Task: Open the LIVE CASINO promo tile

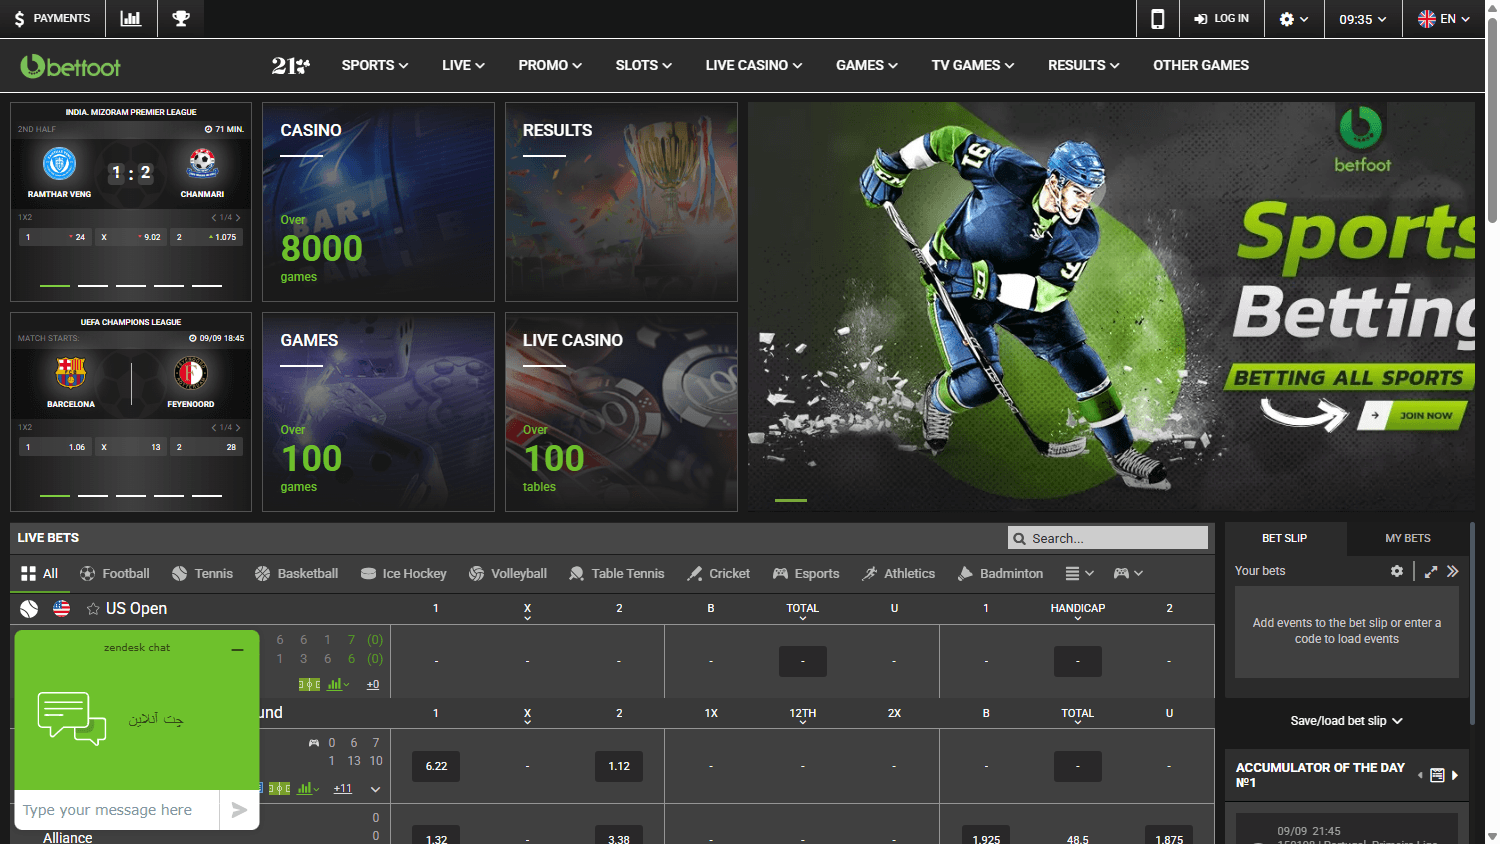Action: 621,412
